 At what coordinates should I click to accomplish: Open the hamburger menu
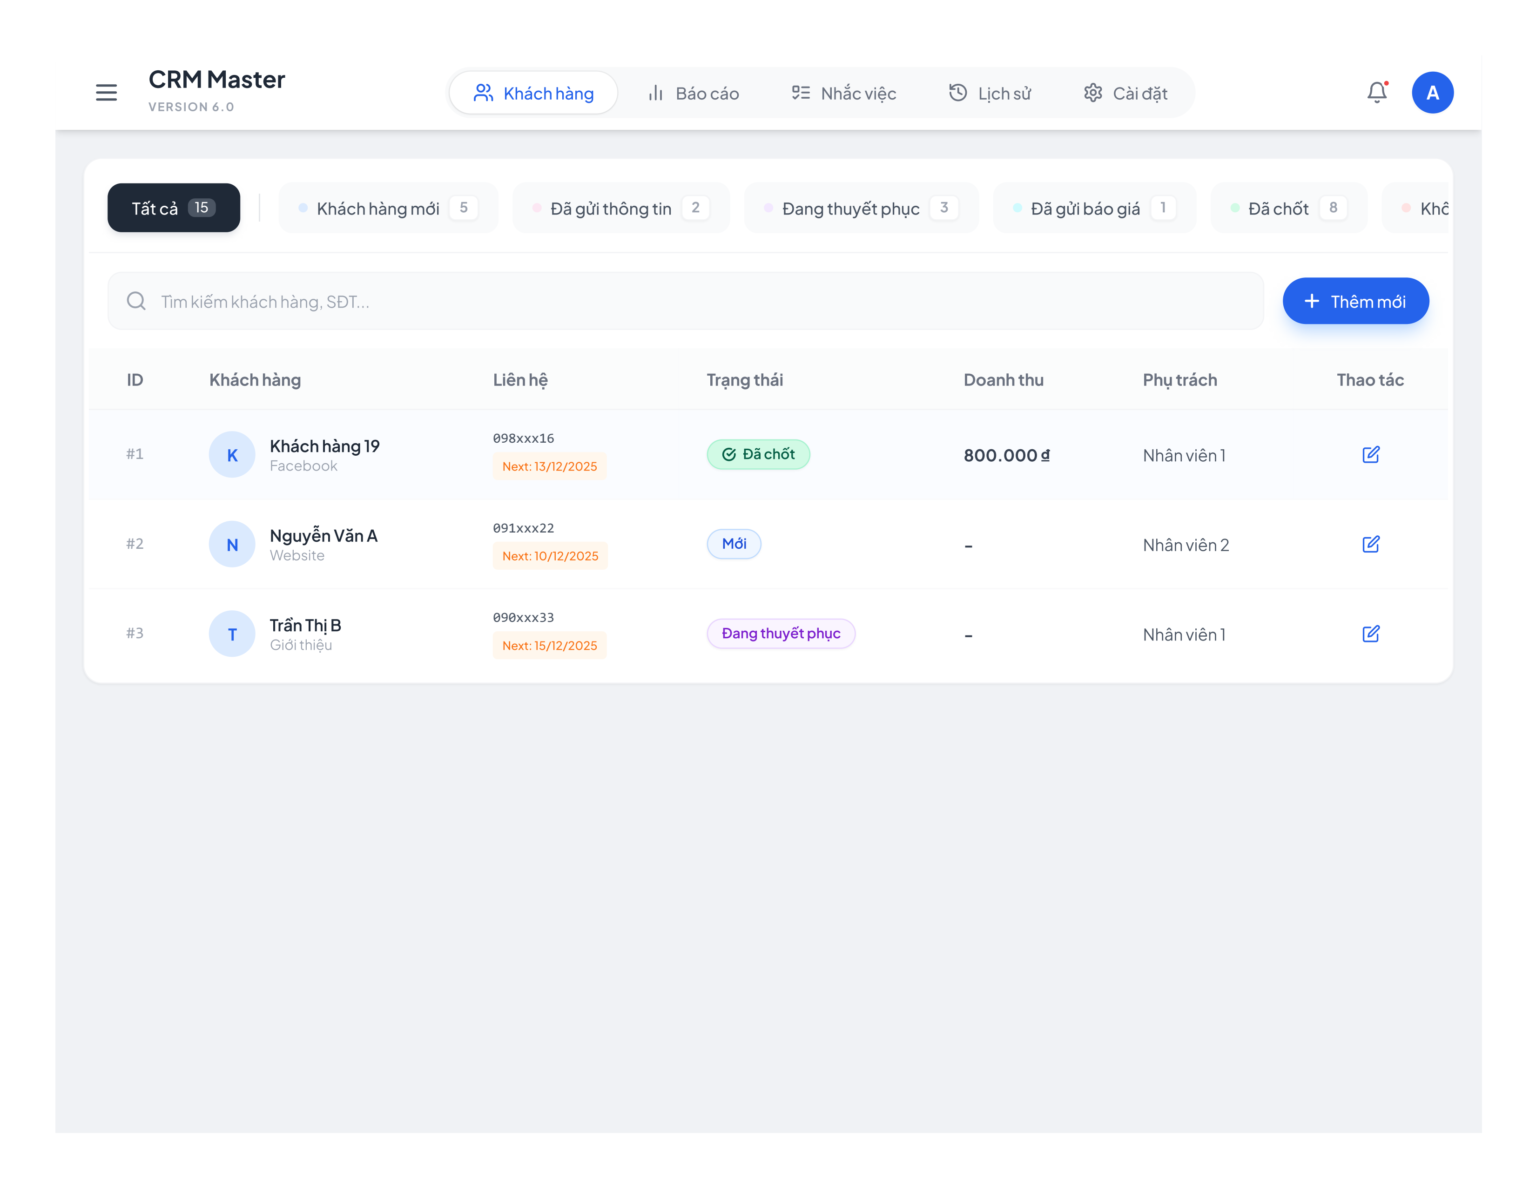click(x=106, y=93)
